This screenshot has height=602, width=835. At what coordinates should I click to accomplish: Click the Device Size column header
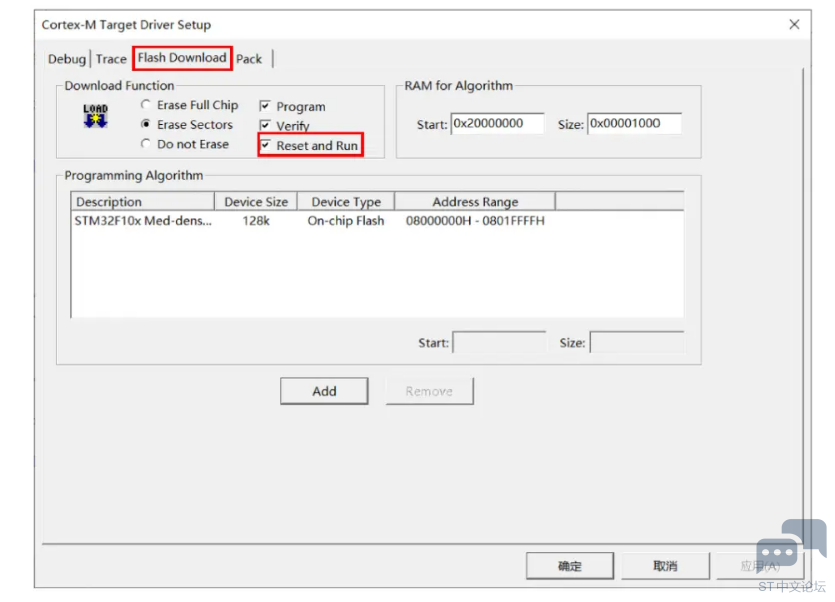256,202
